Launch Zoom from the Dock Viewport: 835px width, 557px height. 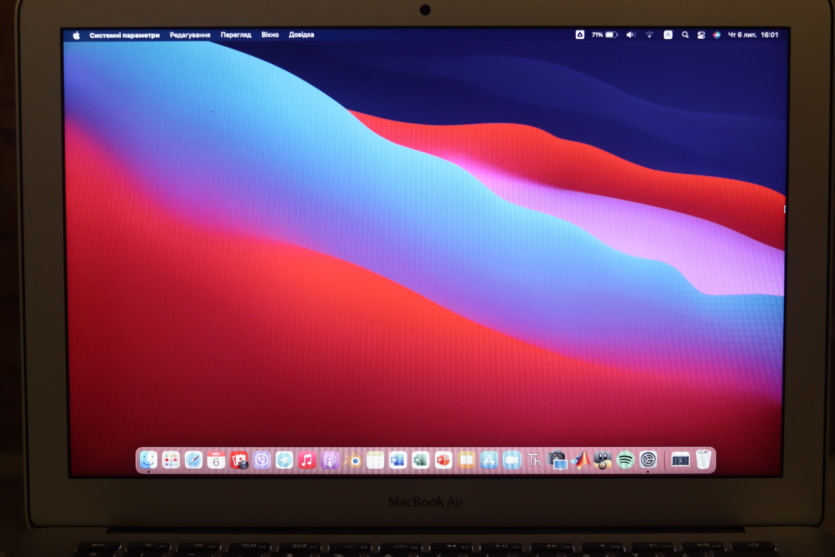[512, 460]
